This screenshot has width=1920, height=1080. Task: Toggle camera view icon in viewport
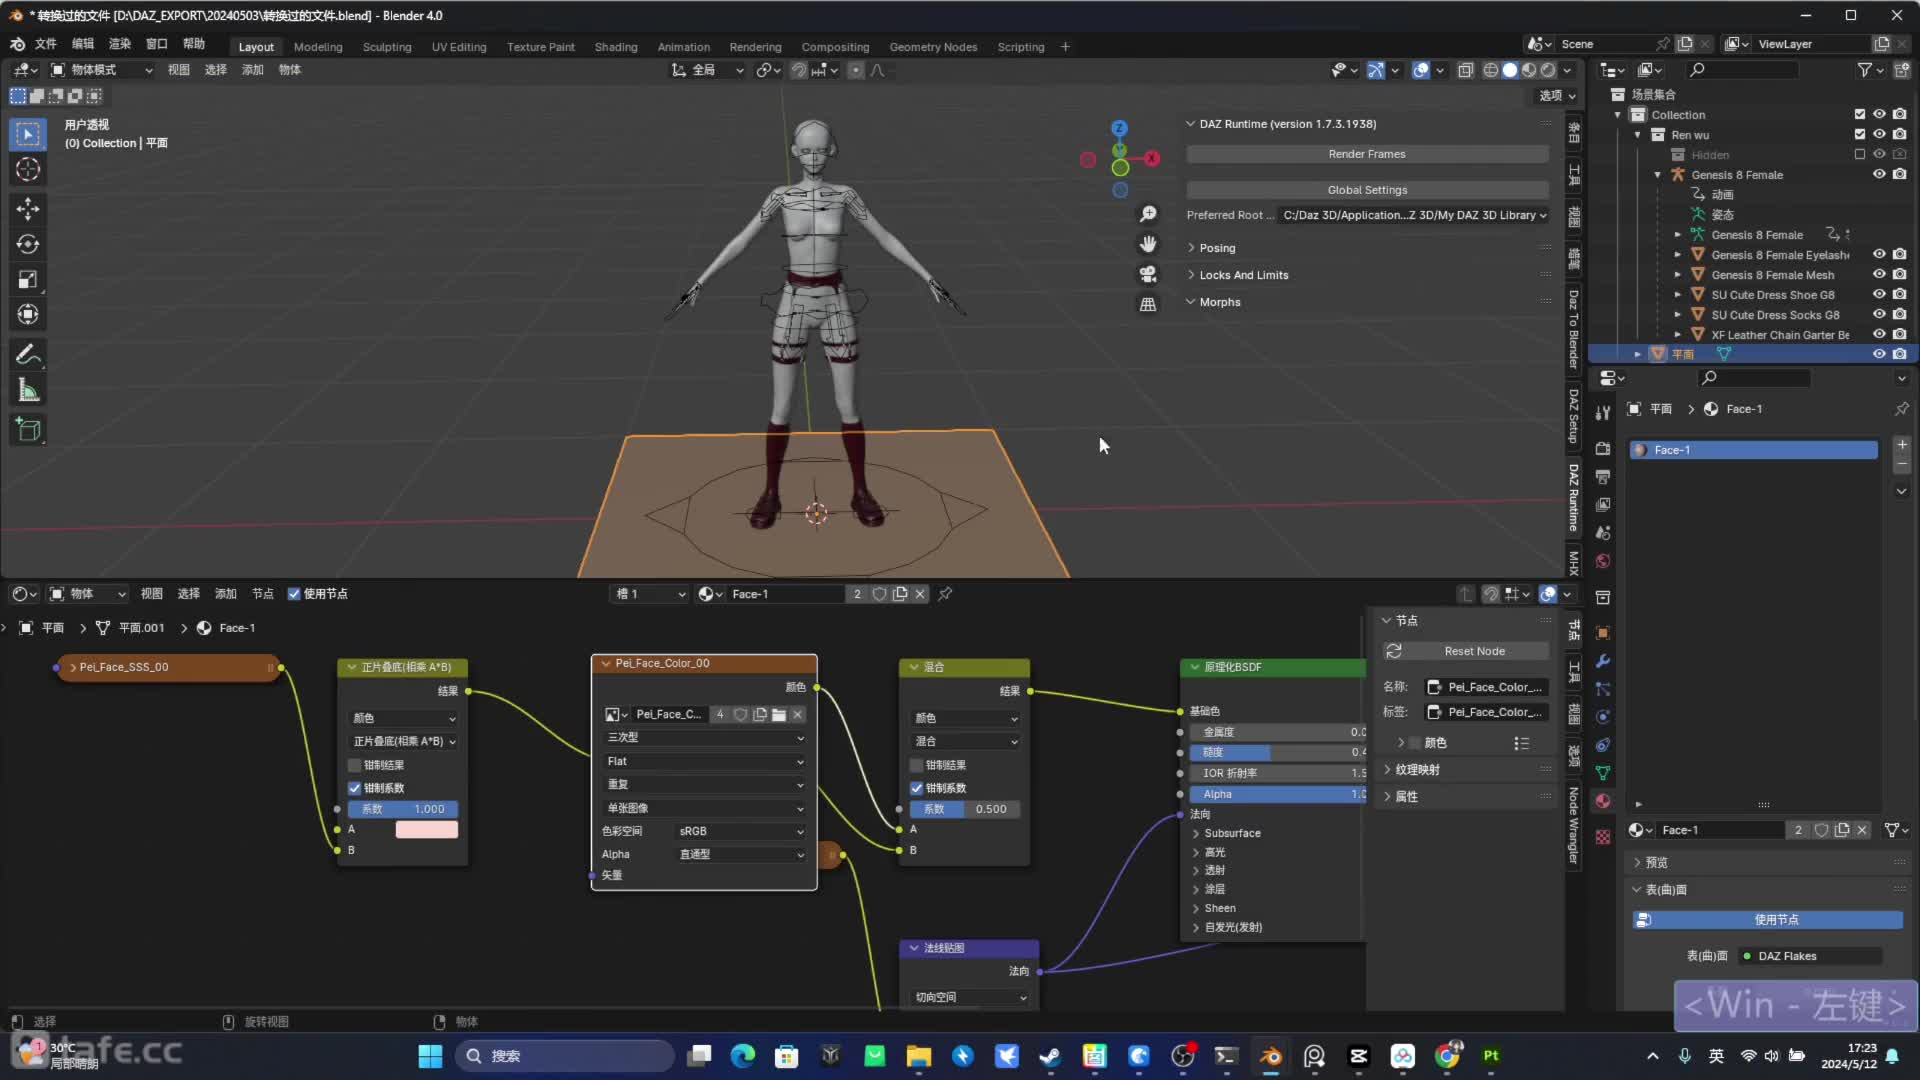(1148, 274)
